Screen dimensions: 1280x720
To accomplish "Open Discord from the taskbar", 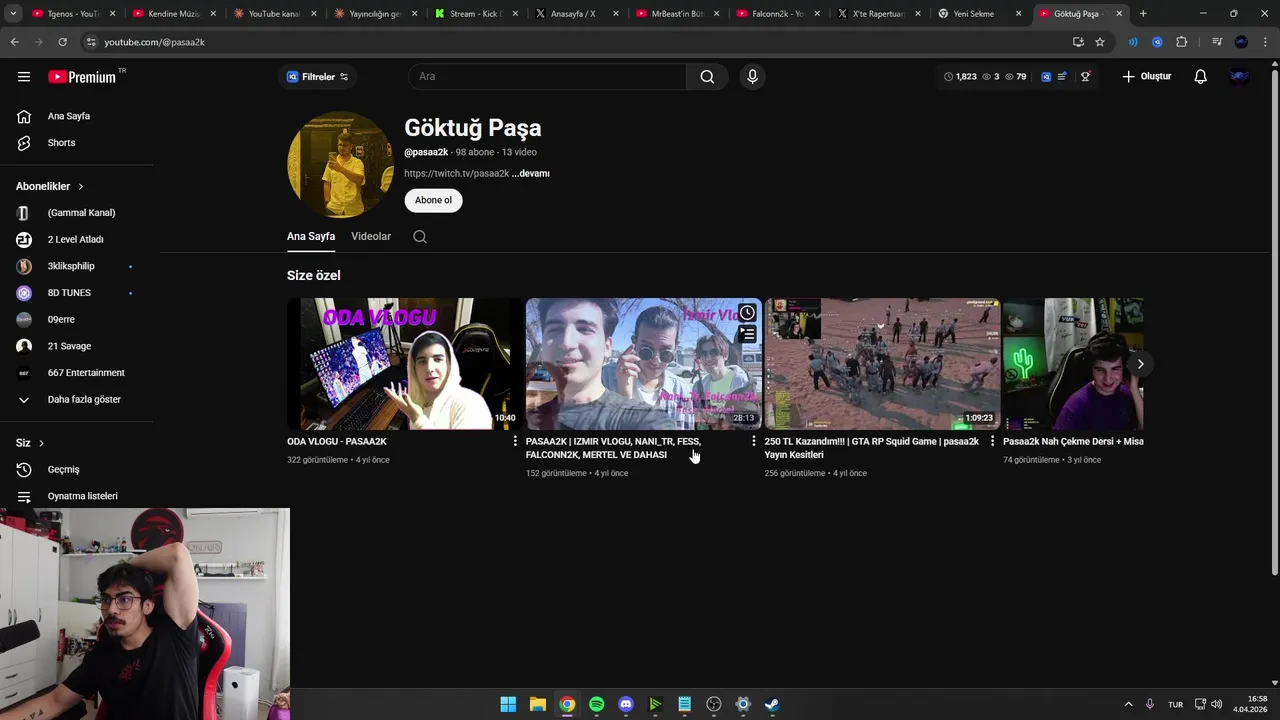I will (x=626, y=704).
